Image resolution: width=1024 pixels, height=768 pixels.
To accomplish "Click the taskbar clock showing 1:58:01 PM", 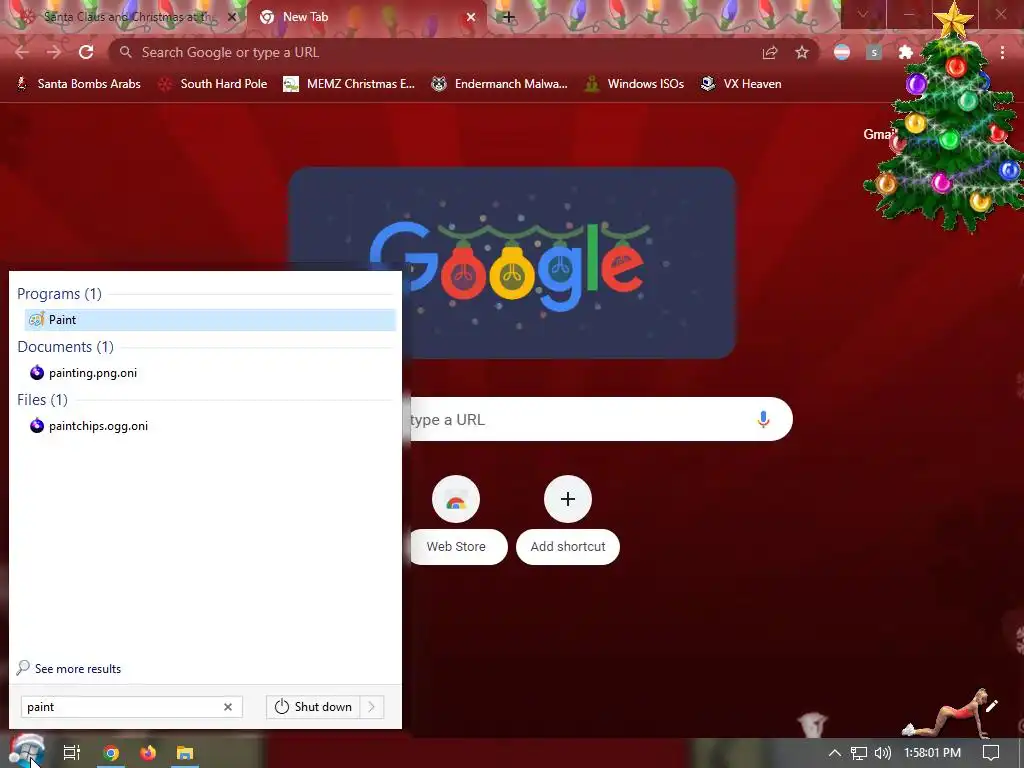I will tap(932, 753).
